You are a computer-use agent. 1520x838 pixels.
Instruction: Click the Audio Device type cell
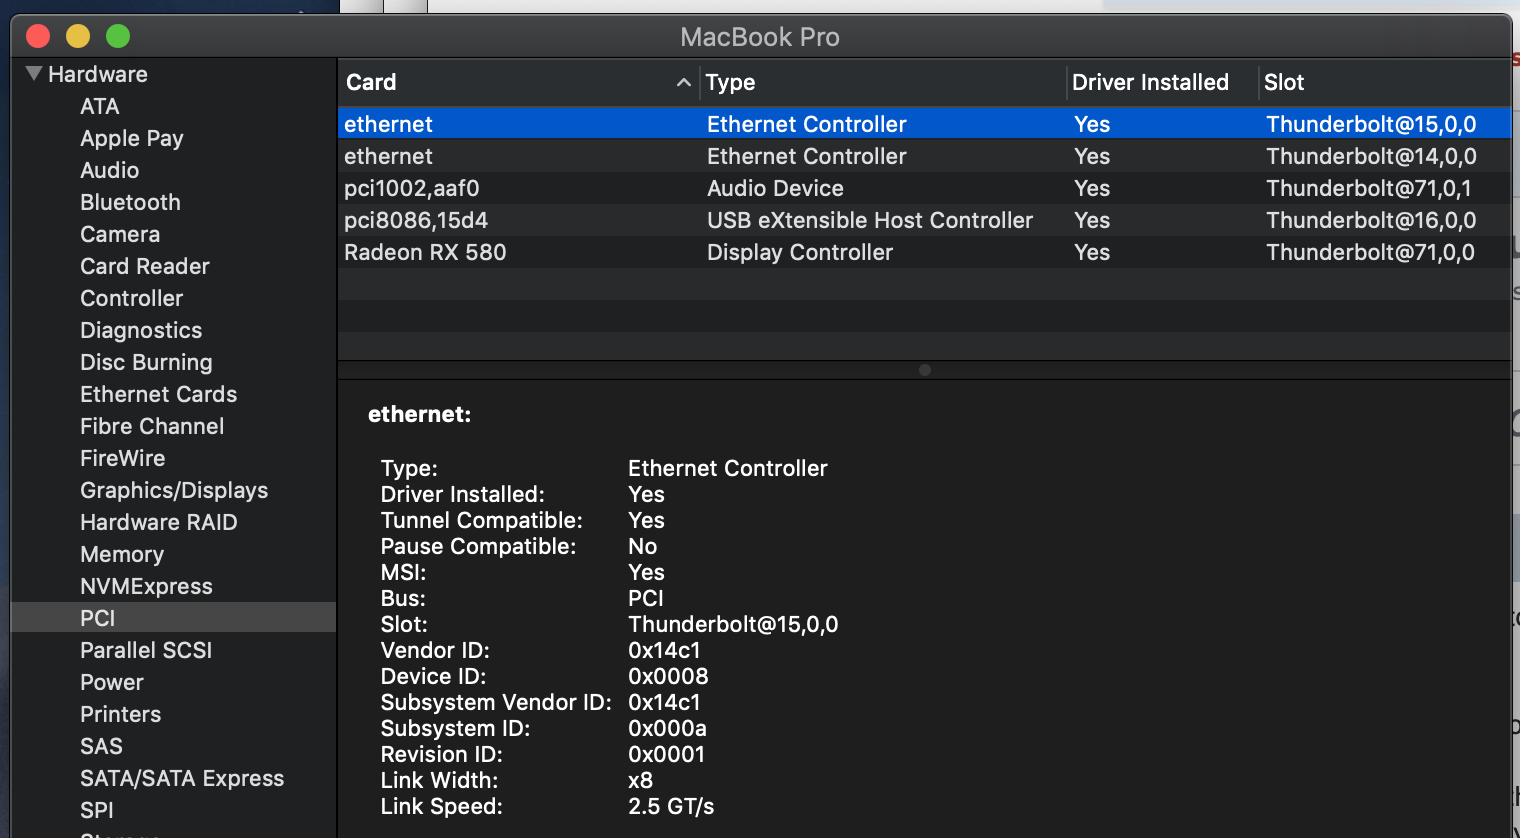[775, 188]
